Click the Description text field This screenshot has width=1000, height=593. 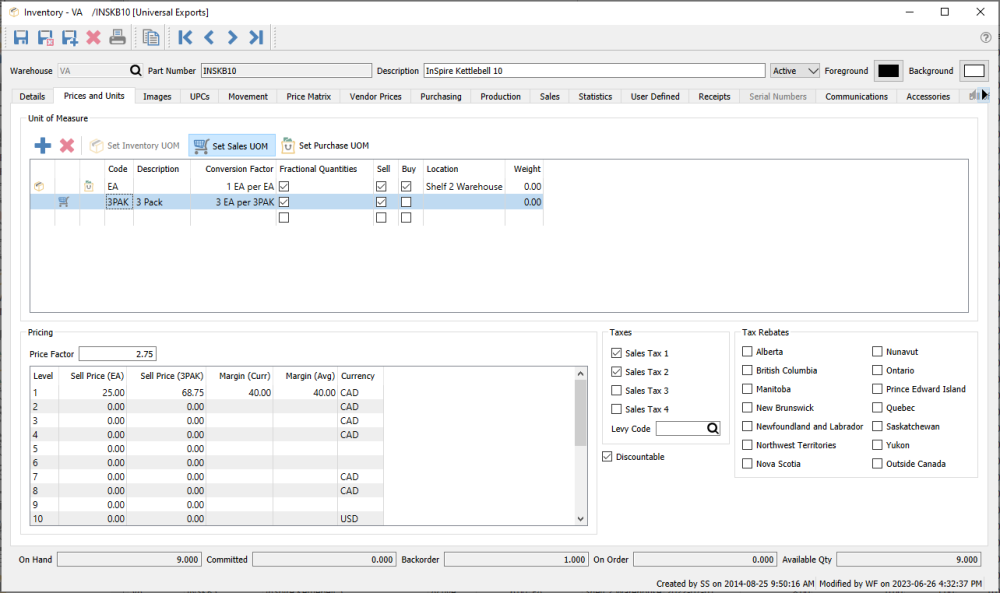(594, 71)
